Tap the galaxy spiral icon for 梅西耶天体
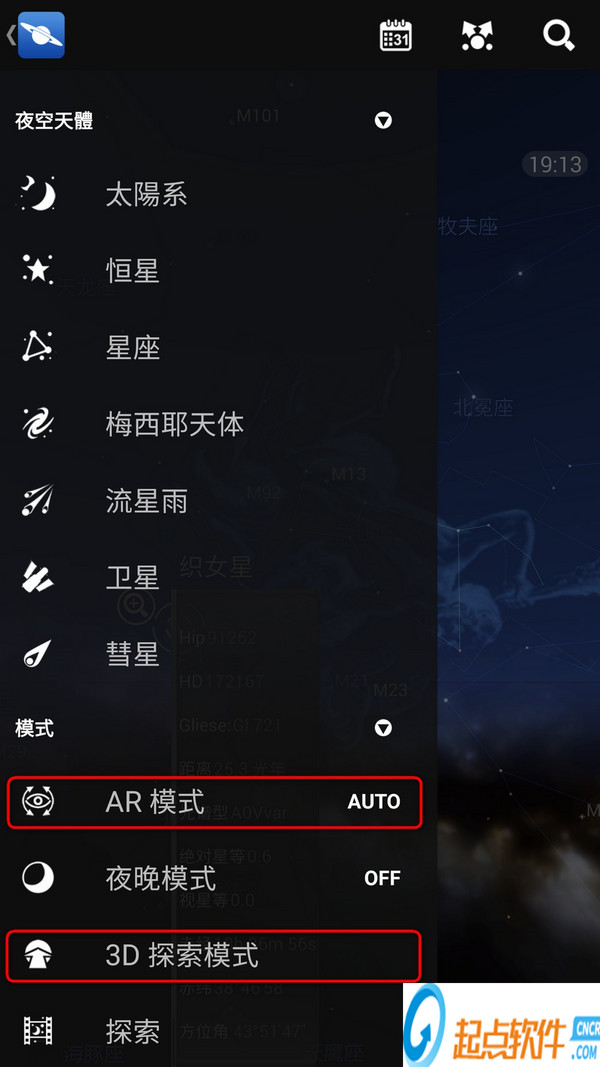 pos(37,423)
